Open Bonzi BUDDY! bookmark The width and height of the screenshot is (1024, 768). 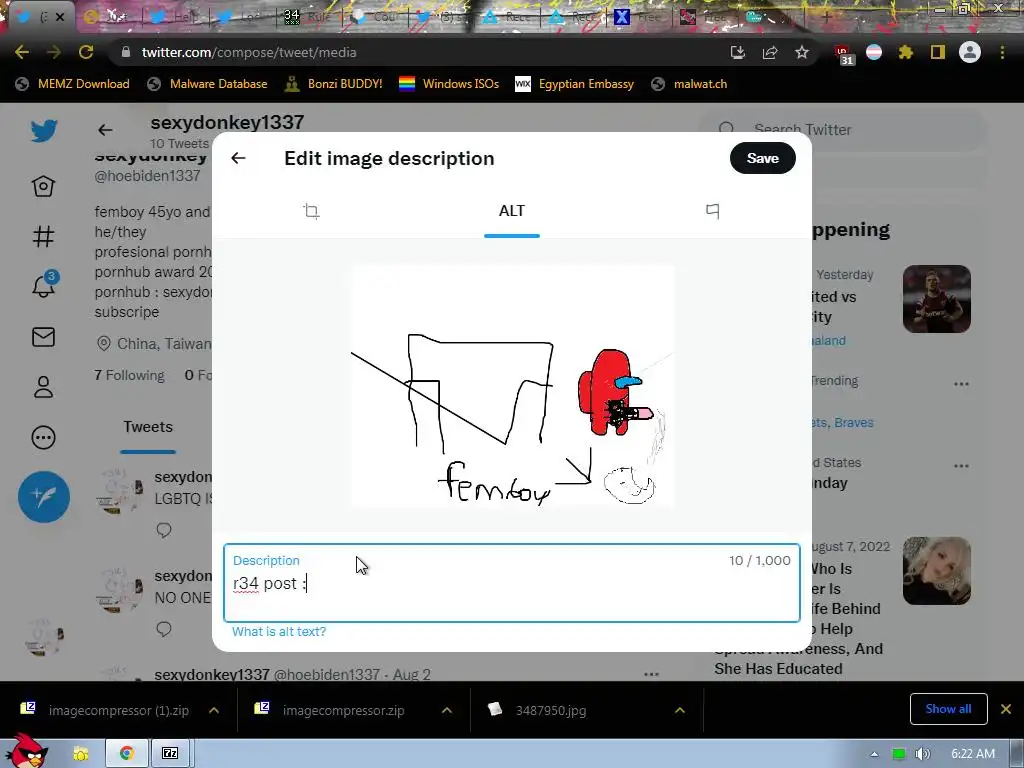pos(334,84)
